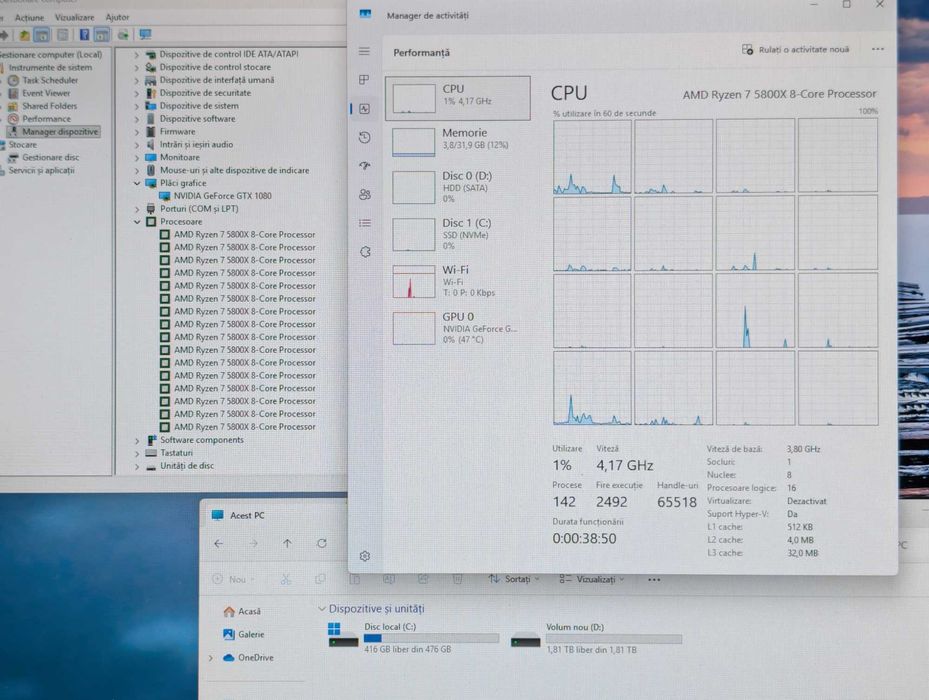Select Disc 1 (C:) performance tile
This screenshot has height=700, width=929.
458,234
